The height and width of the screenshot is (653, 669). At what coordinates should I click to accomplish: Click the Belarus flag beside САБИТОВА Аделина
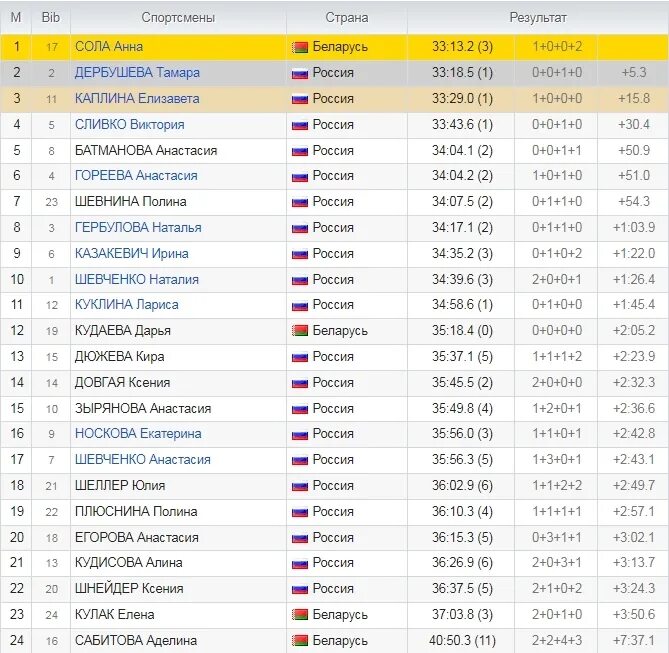point(300,641)
